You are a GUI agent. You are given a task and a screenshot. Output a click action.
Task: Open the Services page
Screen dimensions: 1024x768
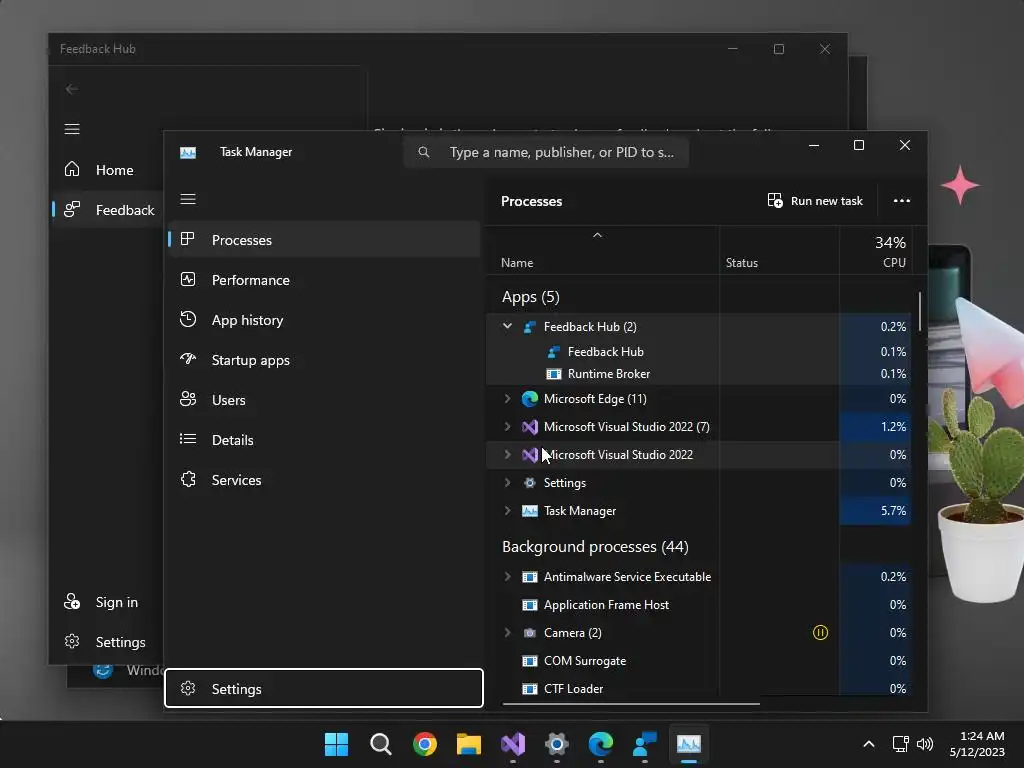click(325, 480)
